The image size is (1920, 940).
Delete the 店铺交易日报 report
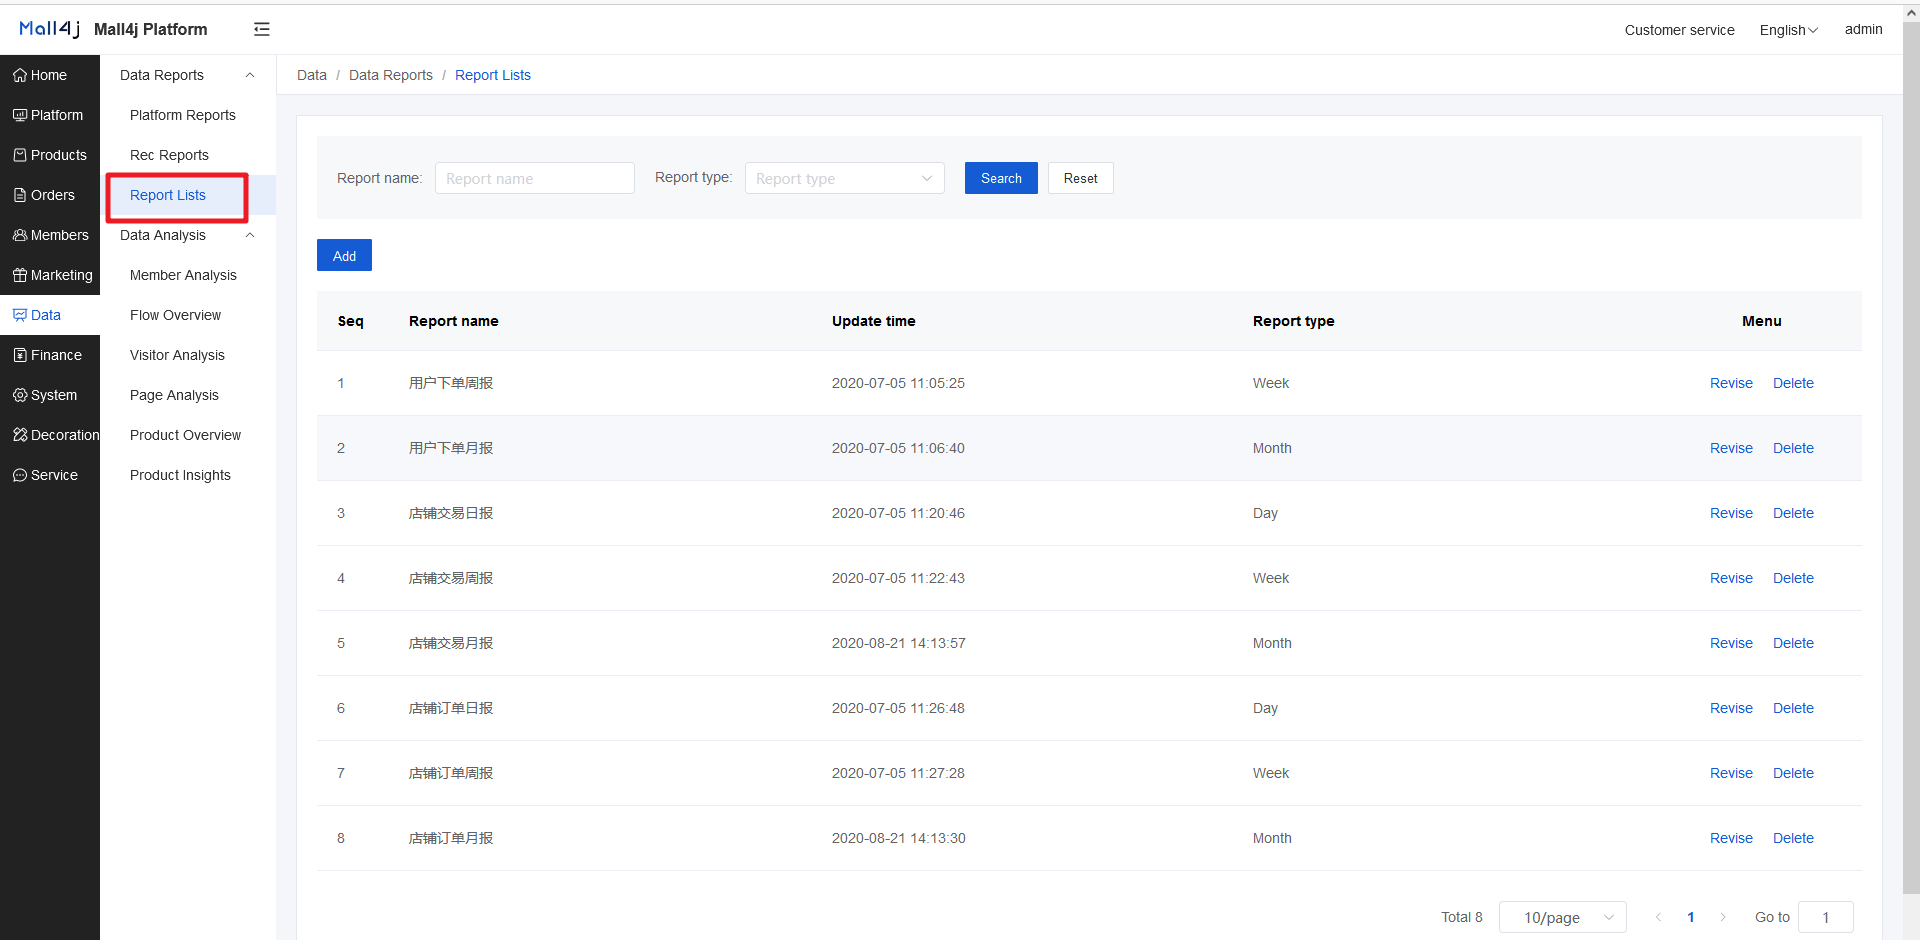click(1793, 513)
